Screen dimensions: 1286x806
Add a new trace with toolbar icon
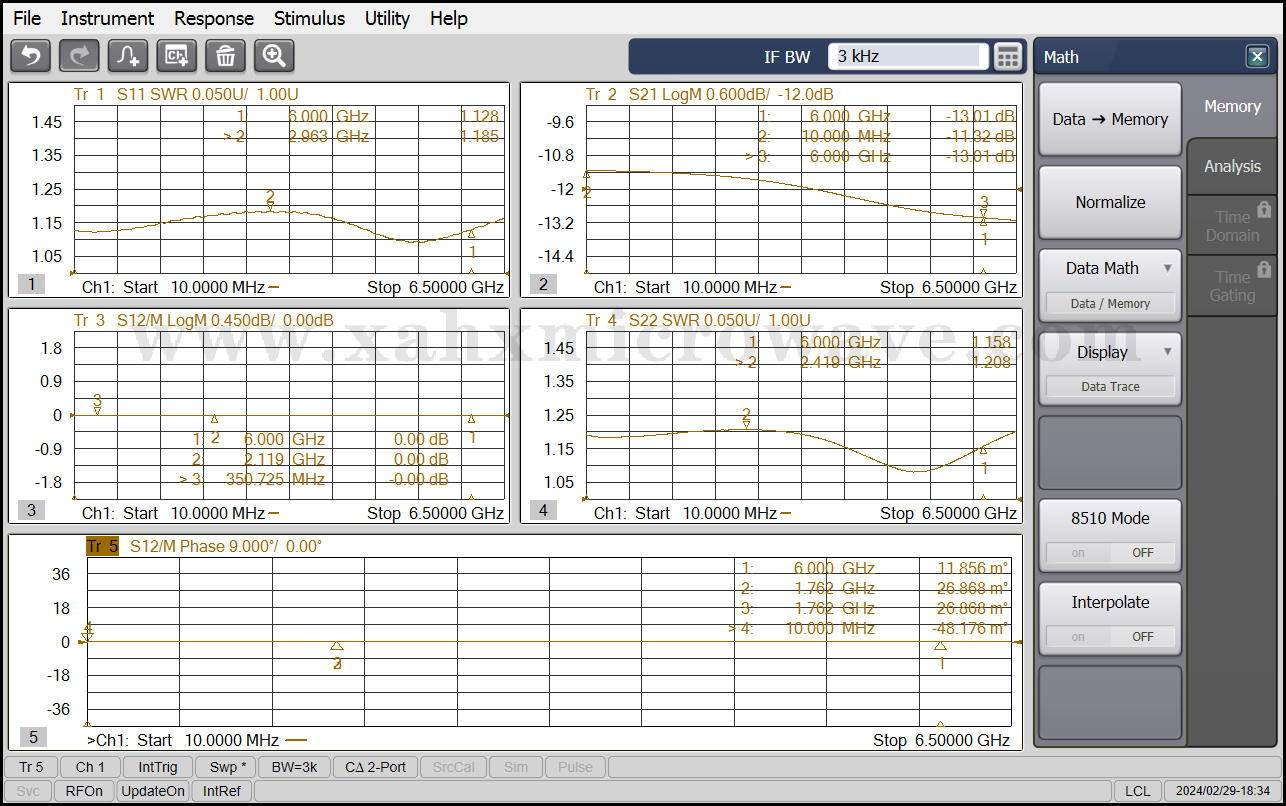click(128, 56)
